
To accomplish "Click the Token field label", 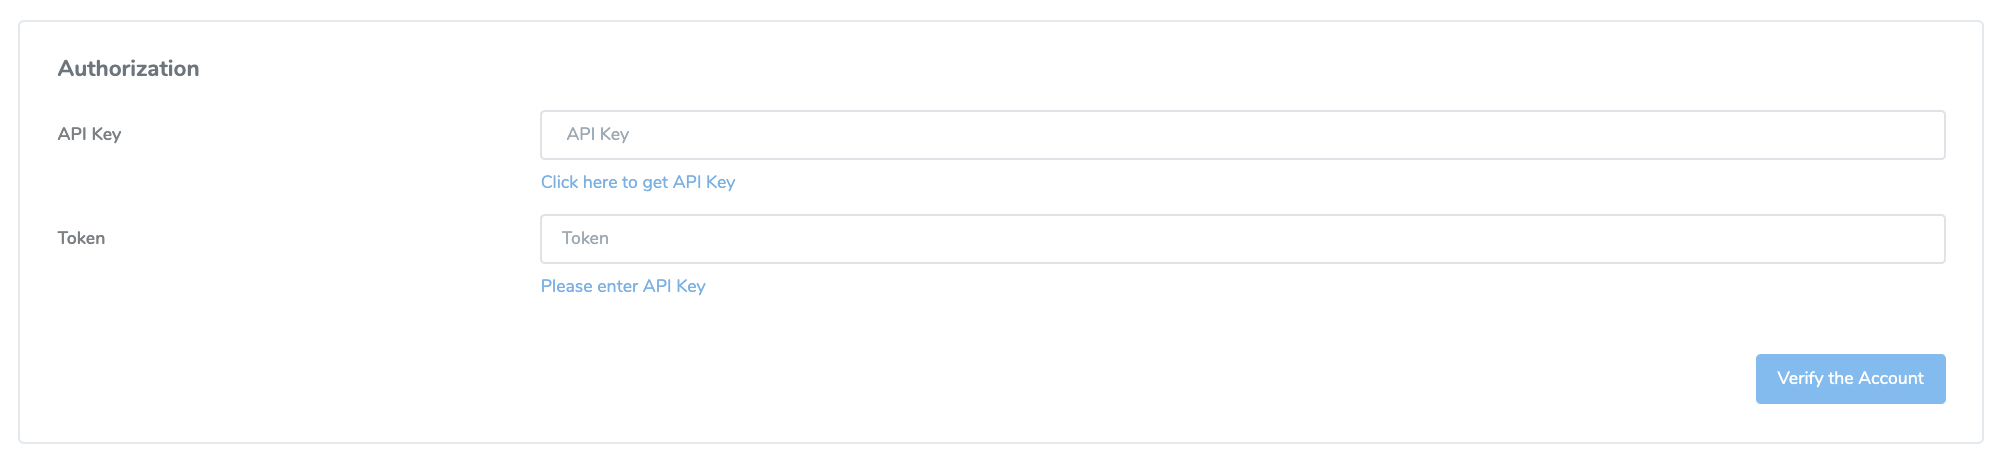I will pos(81,238).
